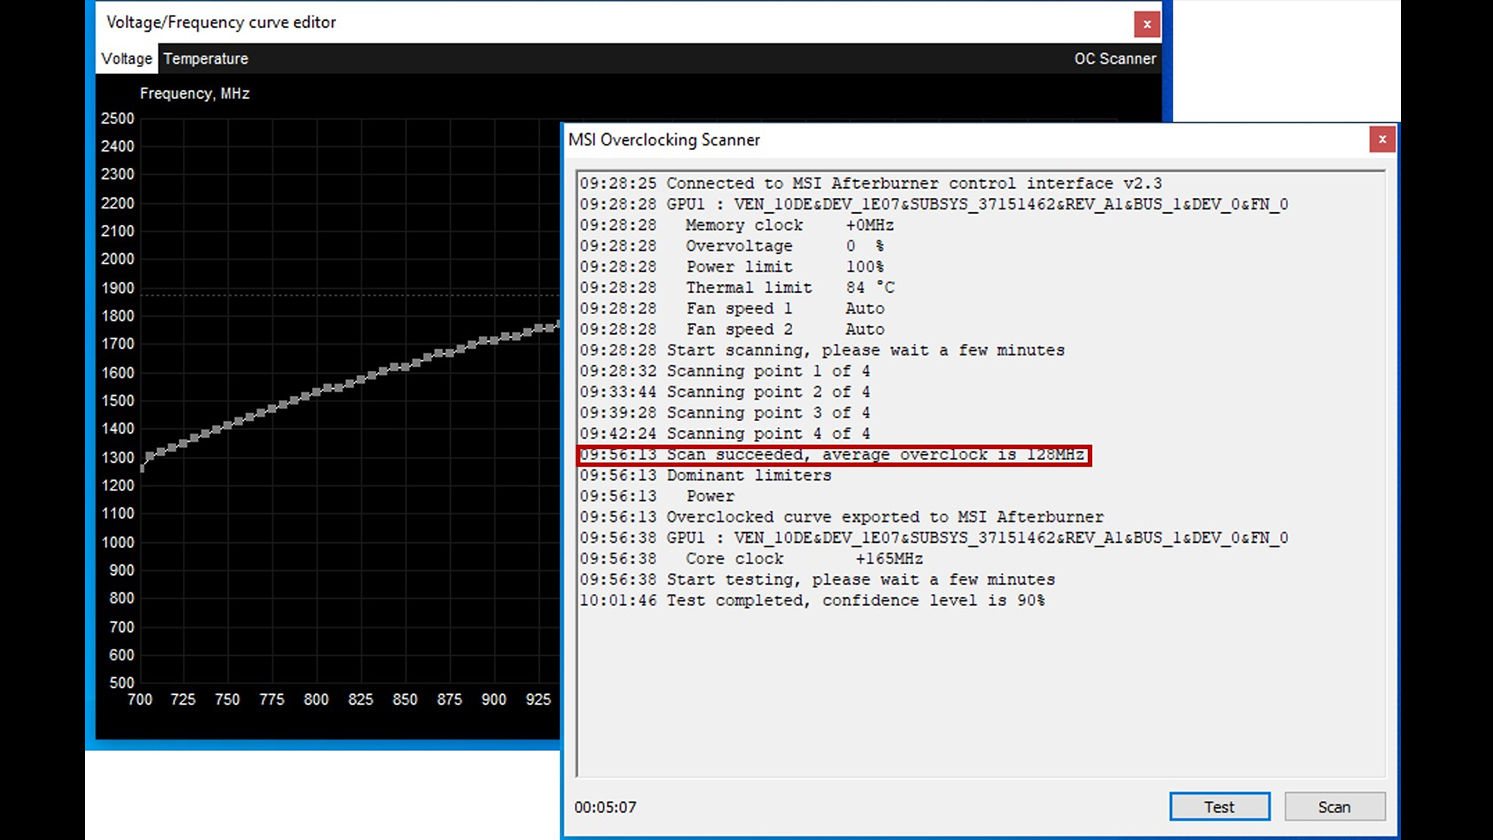The image size is (1493, 840).
Task: Click the highlighted 'Scan succeeded' log line
Action: coord(833,455)
